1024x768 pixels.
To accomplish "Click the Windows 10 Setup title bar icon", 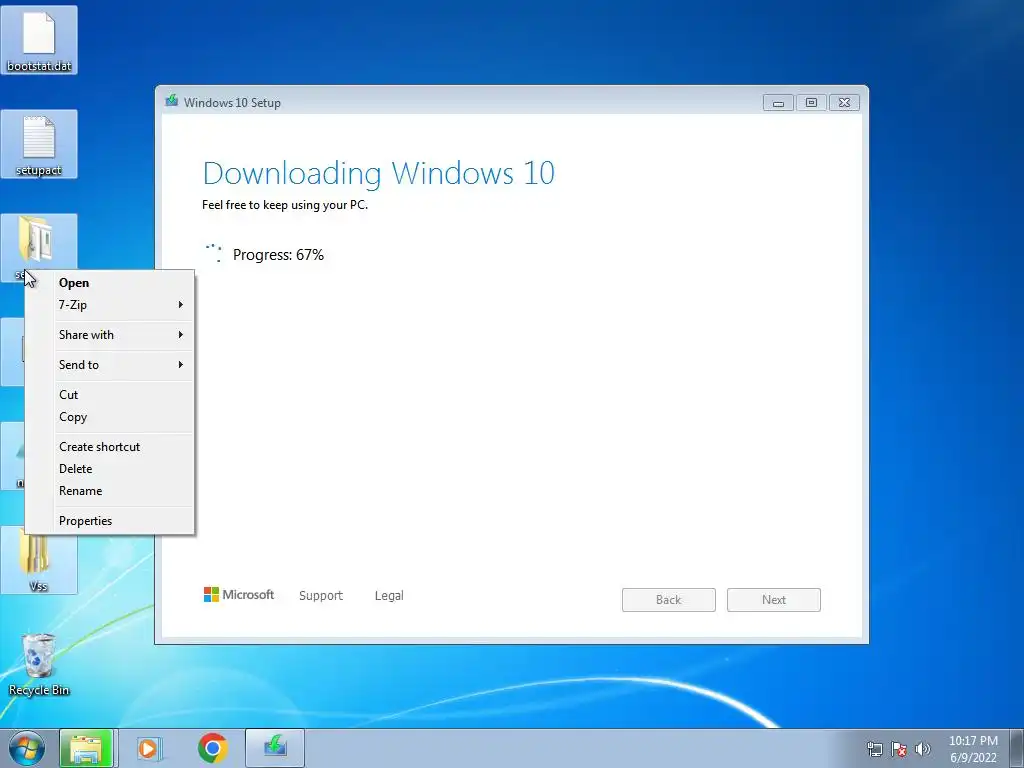I will coord(172,101).
